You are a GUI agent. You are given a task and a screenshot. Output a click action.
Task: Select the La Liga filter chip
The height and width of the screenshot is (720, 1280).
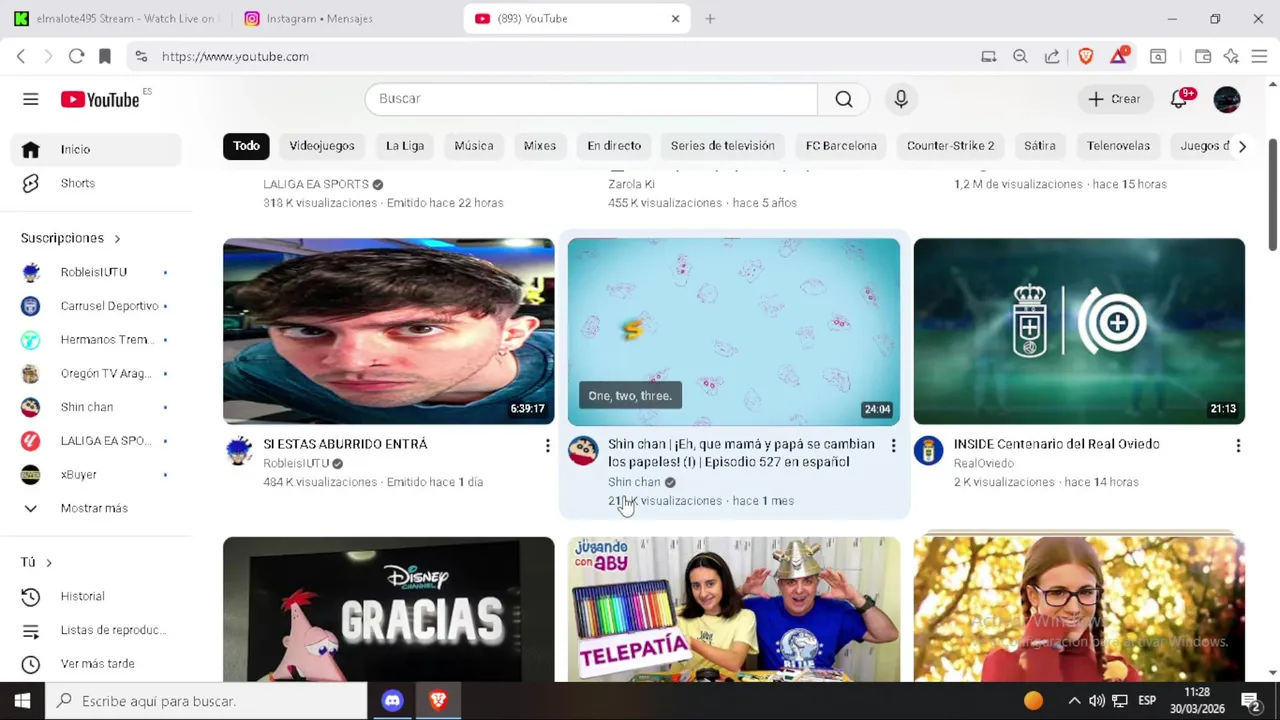coord(405,146)
